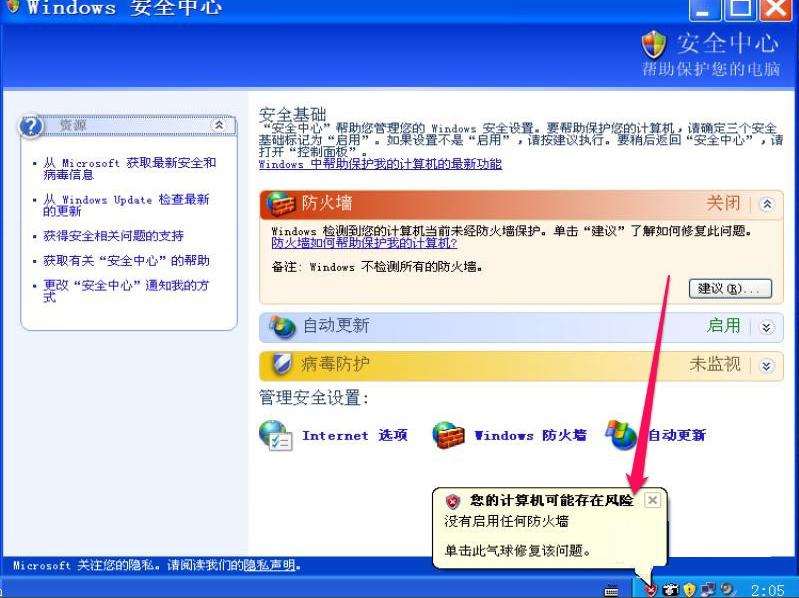Minimize the Windows 安全中心 window
Image resolution: width=799 pixels, height=598 pixels.
(704, 9)
